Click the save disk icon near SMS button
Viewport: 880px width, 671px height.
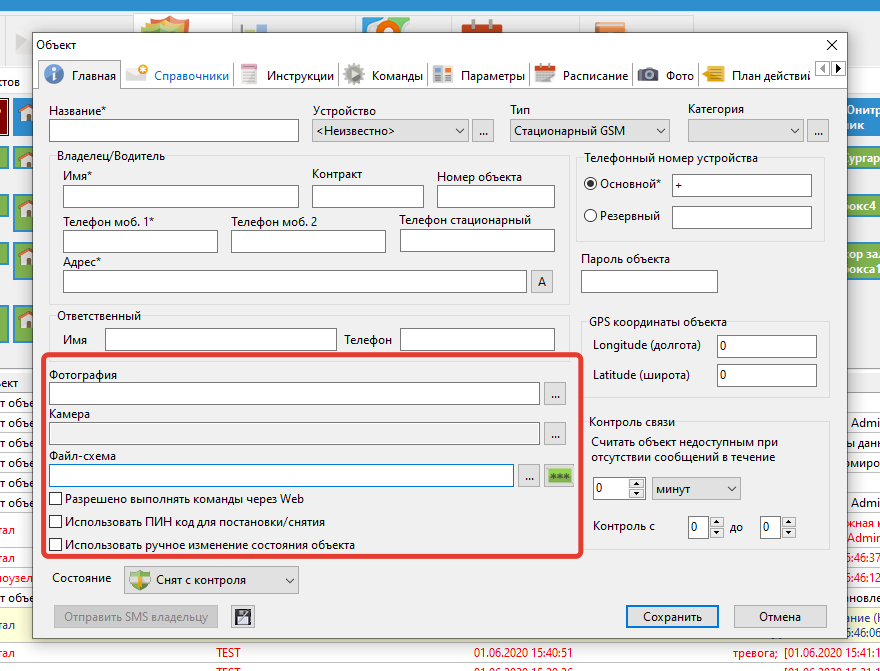pos(243,617)
